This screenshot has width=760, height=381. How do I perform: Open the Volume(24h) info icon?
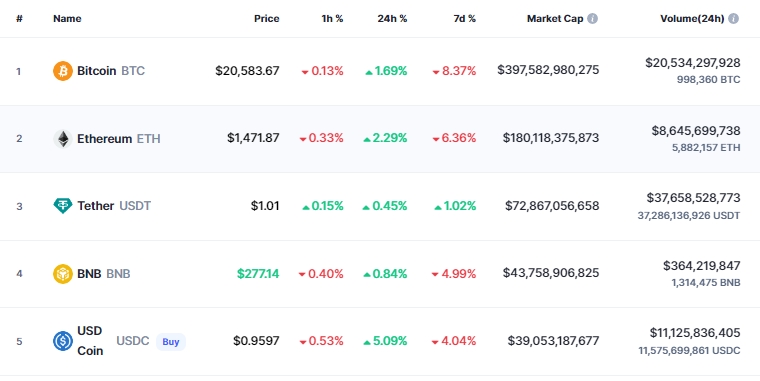tap(733, 18)
